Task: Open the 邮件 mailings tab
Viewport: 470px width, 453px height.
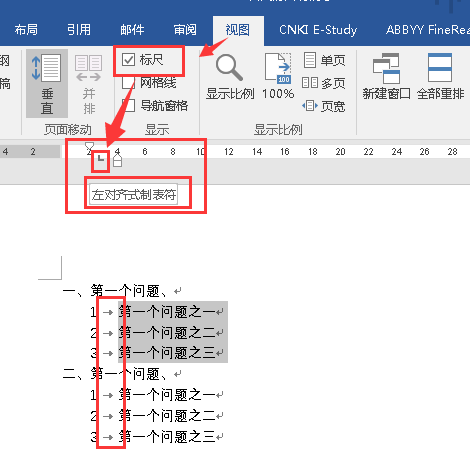Action: coord(132,30)
